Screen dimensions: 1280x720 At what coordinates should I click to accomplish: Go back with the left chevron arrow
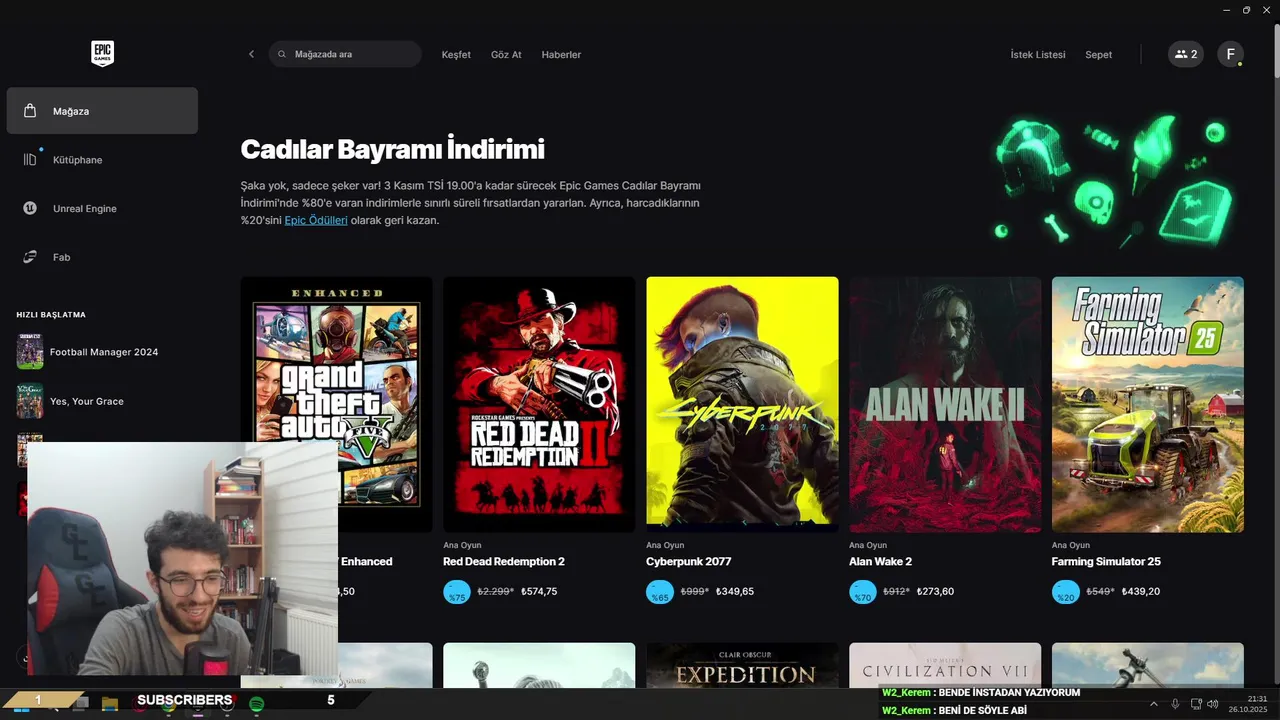(x=251, y=54)
